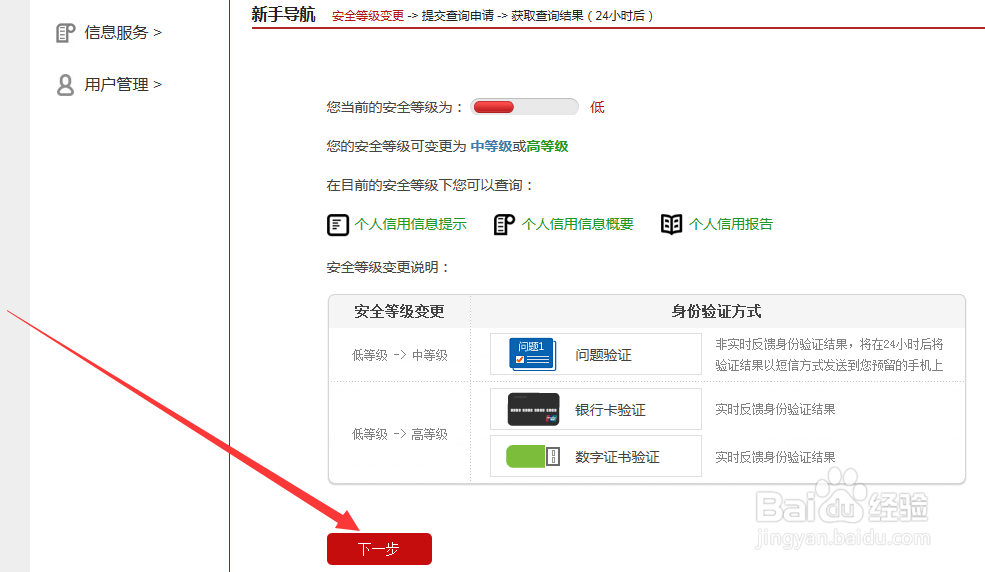
Task: Click the 数字证书验证 green USB key icon
Action: click(533, 456)
